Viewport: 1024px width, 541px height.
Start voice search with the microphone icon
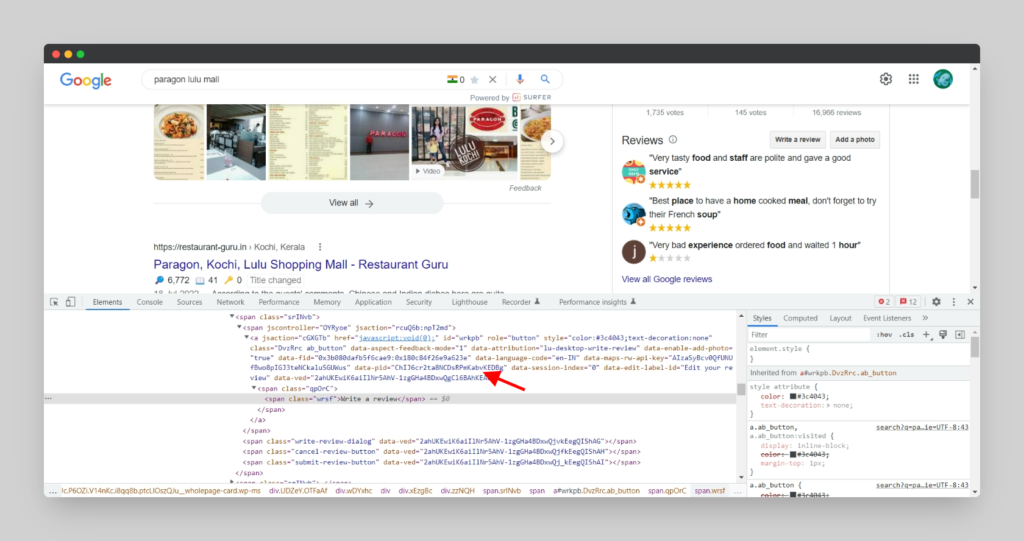click(520, 79)
